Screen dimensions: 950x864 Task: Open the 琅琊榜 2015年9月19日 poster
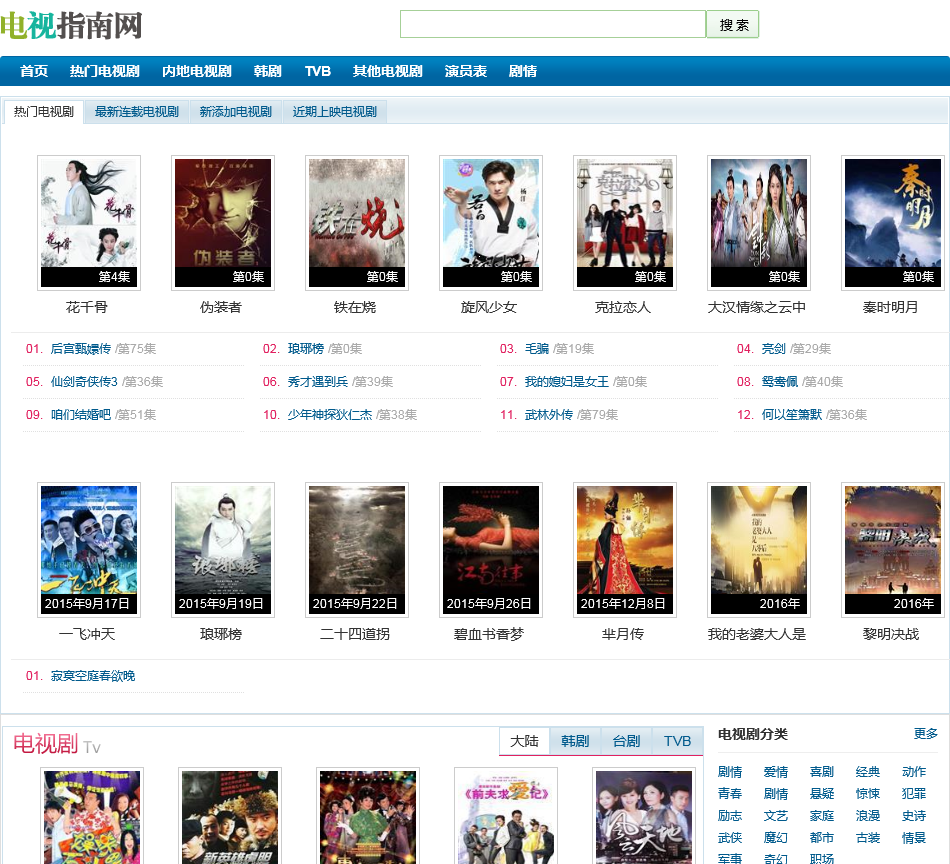point(223,550)
